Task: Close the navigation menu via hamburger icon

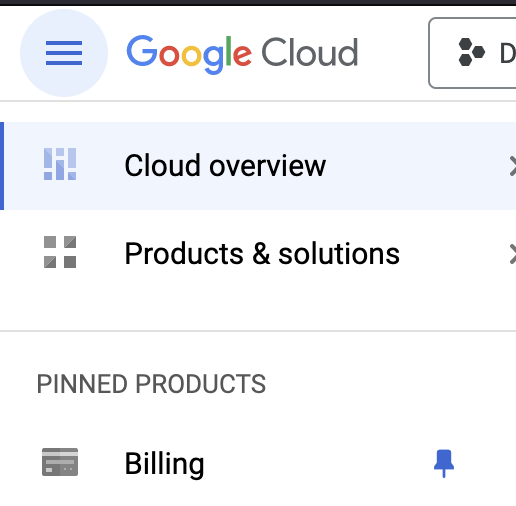Action: [64, 53]
